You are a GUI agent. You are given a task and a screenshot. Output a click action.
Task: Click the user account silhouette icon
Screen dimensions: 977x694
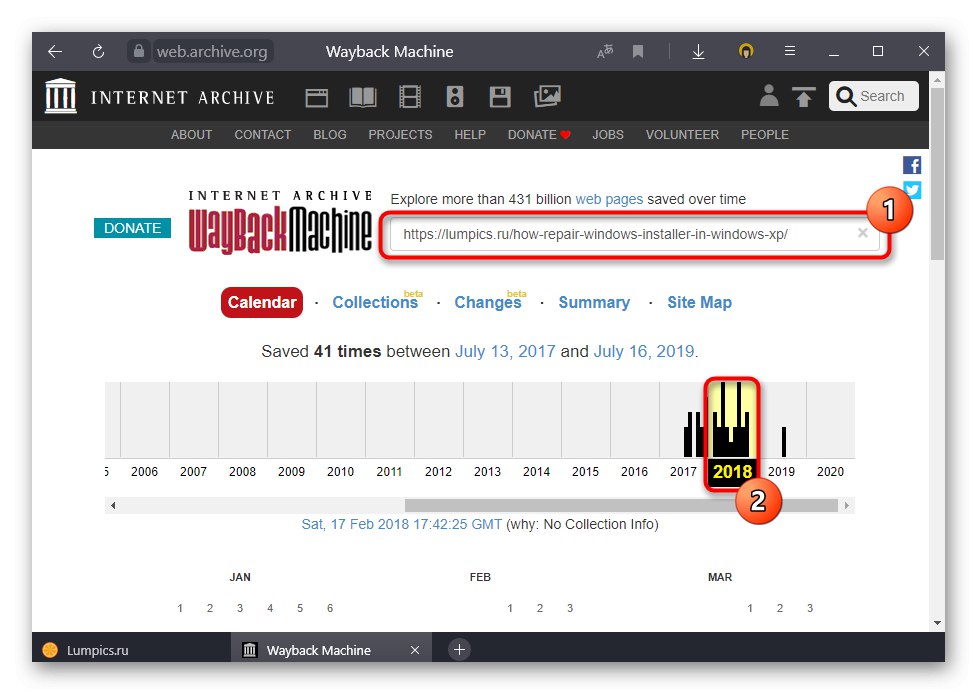point(769,95)
